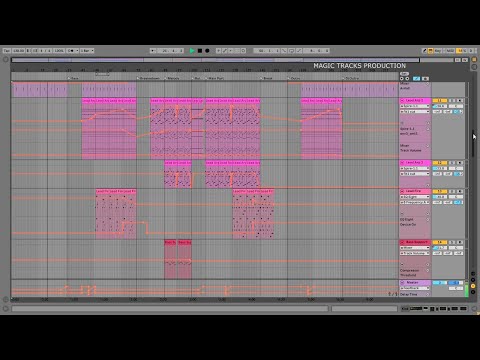Image resolution: width=480 pixels, height=360 pixels.
Task: Toggle Lead Fire yellow track activator
Action: 440,191
